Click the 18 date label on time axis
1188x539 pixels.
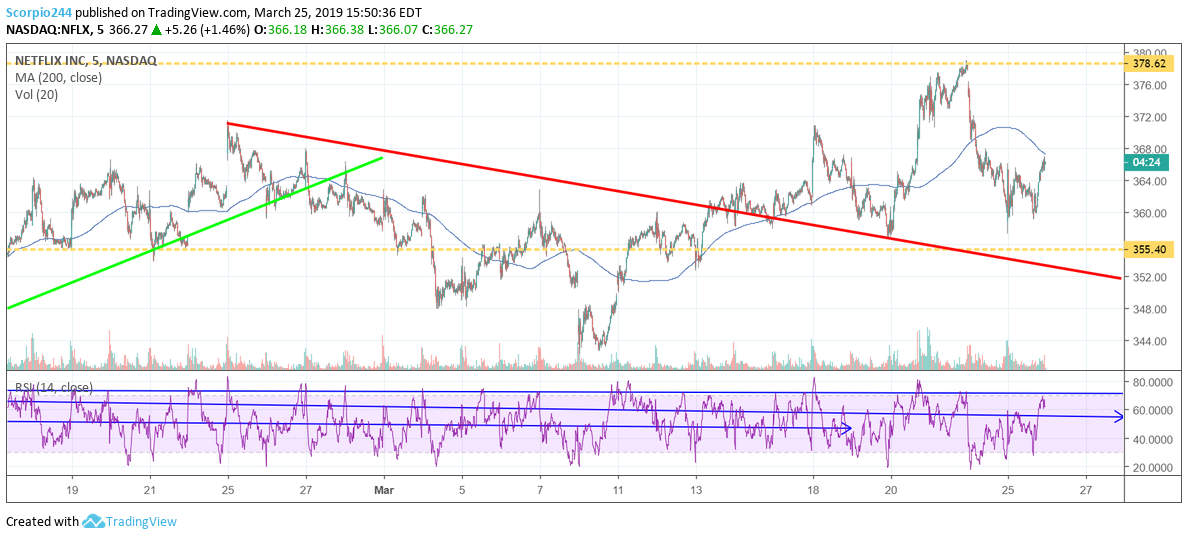[813, 489]
